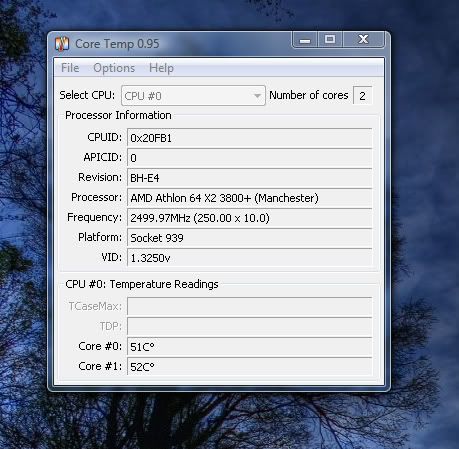The width and height of the screenshot is (459, 449).
Task: Click the empty TDP field
Action: click(249, 326)
